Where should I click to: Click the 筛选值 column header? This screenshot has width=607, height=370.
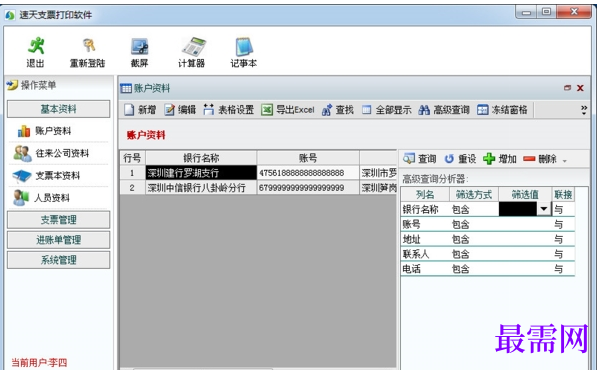click(525, 194)
